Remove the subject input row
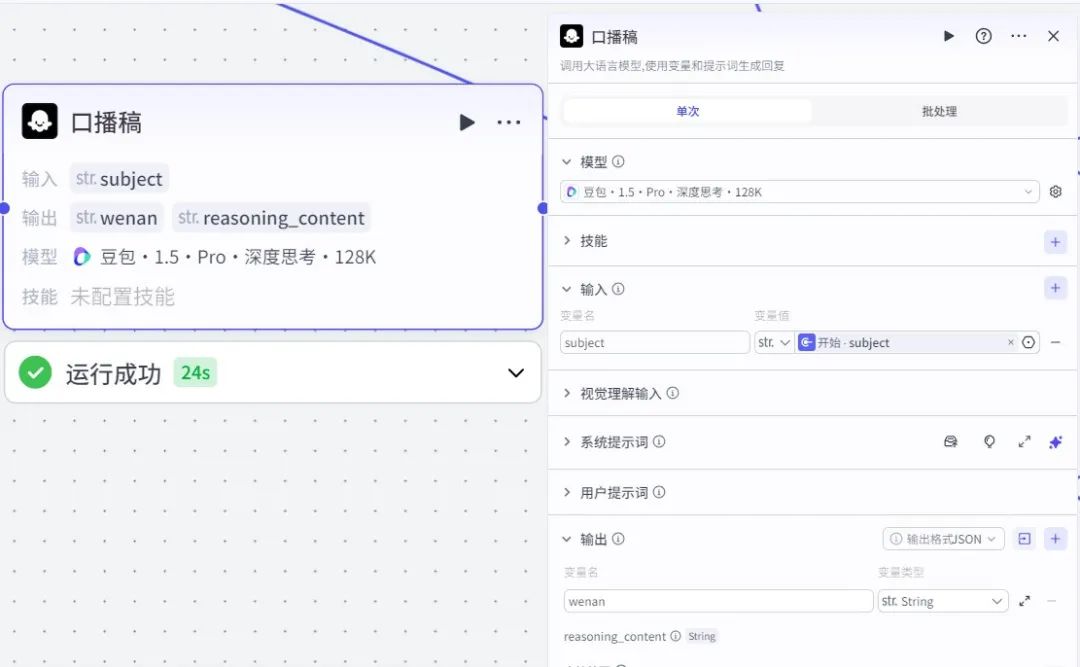Image resolution: width=1080 pixels, height=667 pixels. [x=1055, y=342]
